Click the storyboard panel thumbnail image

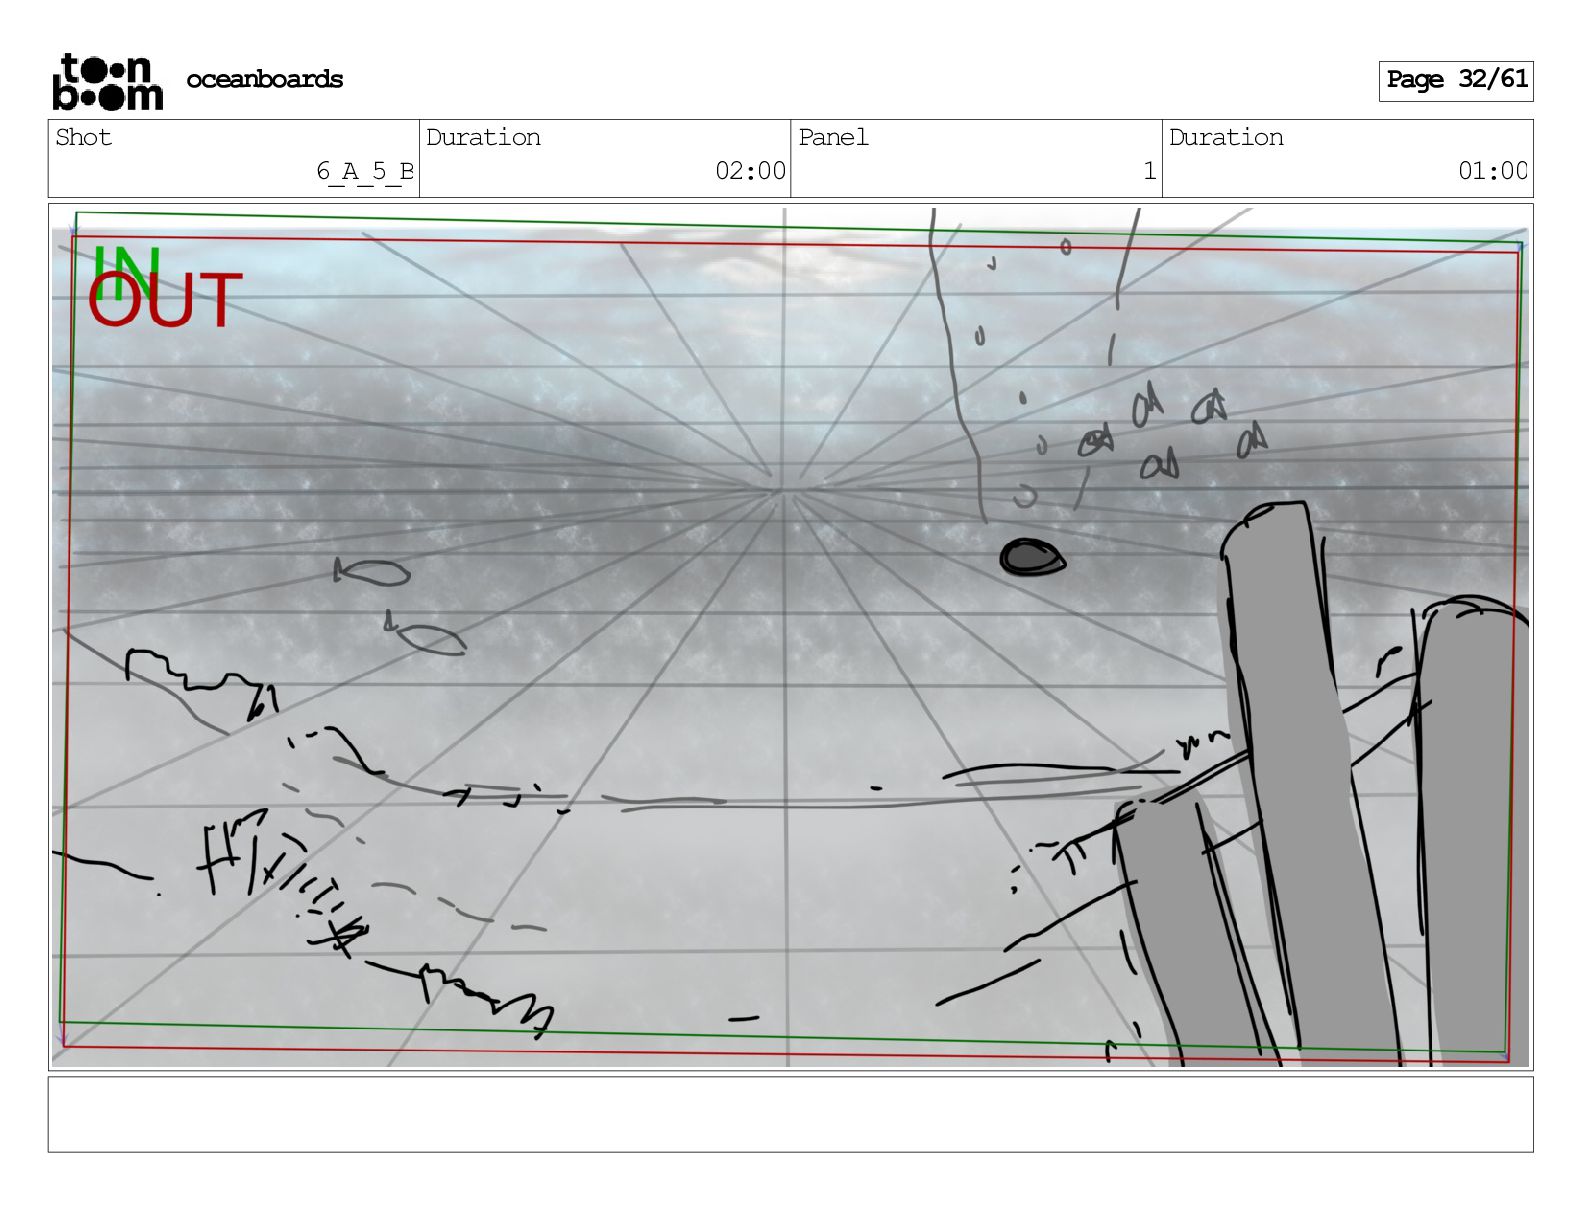pos(790,637)
